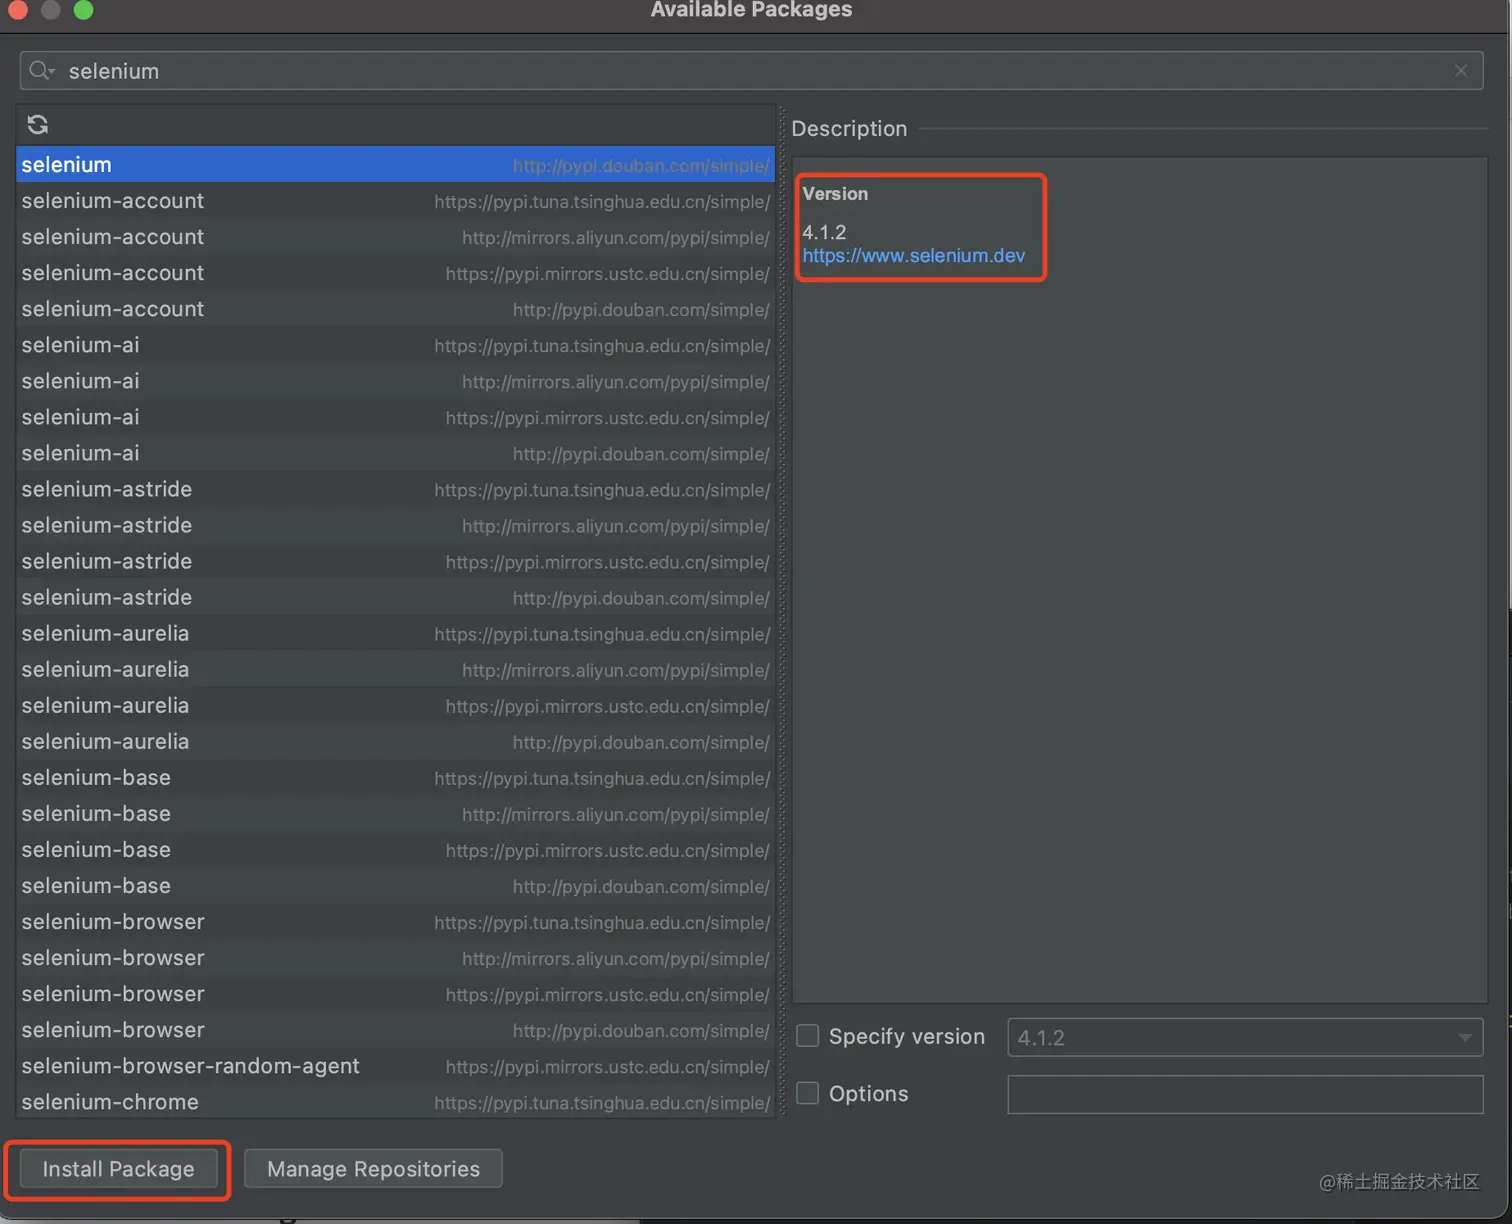
Task: Select selenium-astride from mirrors.aliyun.com
Action: 395,525
